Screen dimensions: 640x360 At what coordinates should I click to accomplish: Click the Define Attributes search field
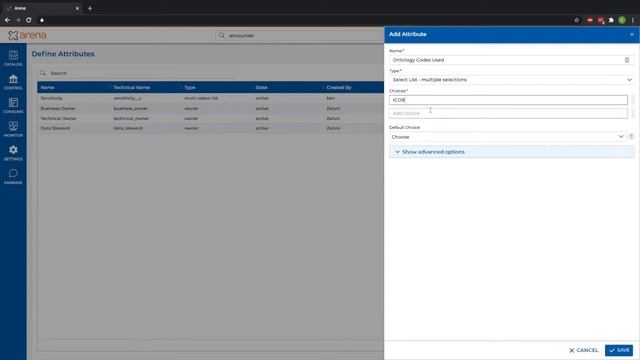click(x=136, y=73)
